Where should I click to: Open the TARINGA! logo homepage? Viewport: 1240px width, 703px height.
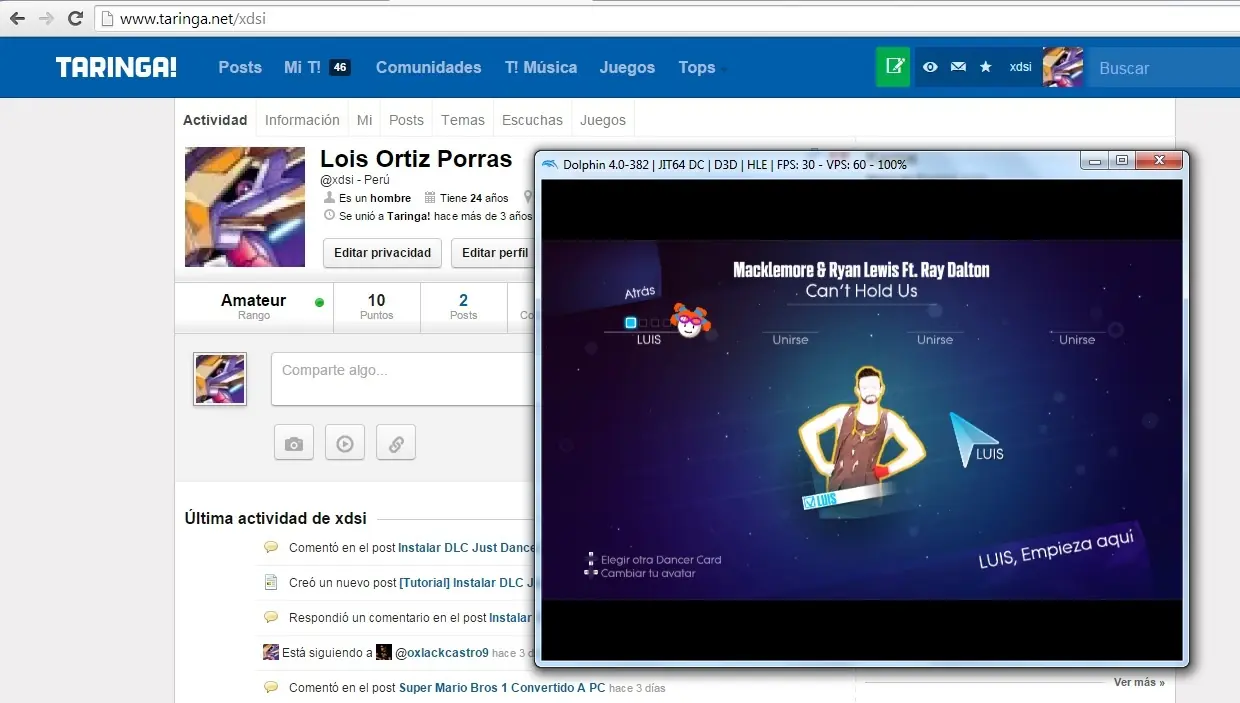click(116, 67)
